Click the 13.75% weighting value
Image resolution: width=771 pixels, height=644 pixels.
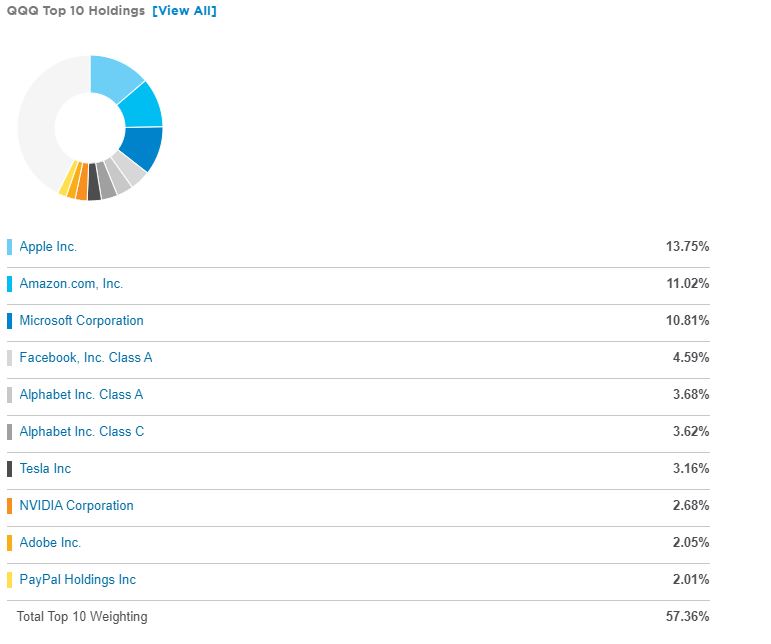(x=687, y=246)
